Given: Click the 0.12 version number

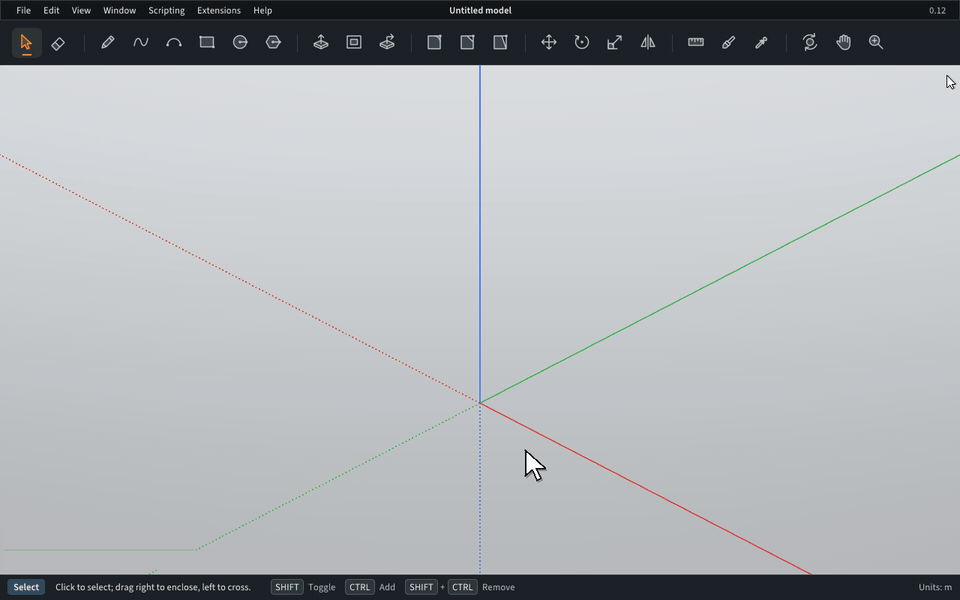Looking at the screenshot, I should point(937,10).
